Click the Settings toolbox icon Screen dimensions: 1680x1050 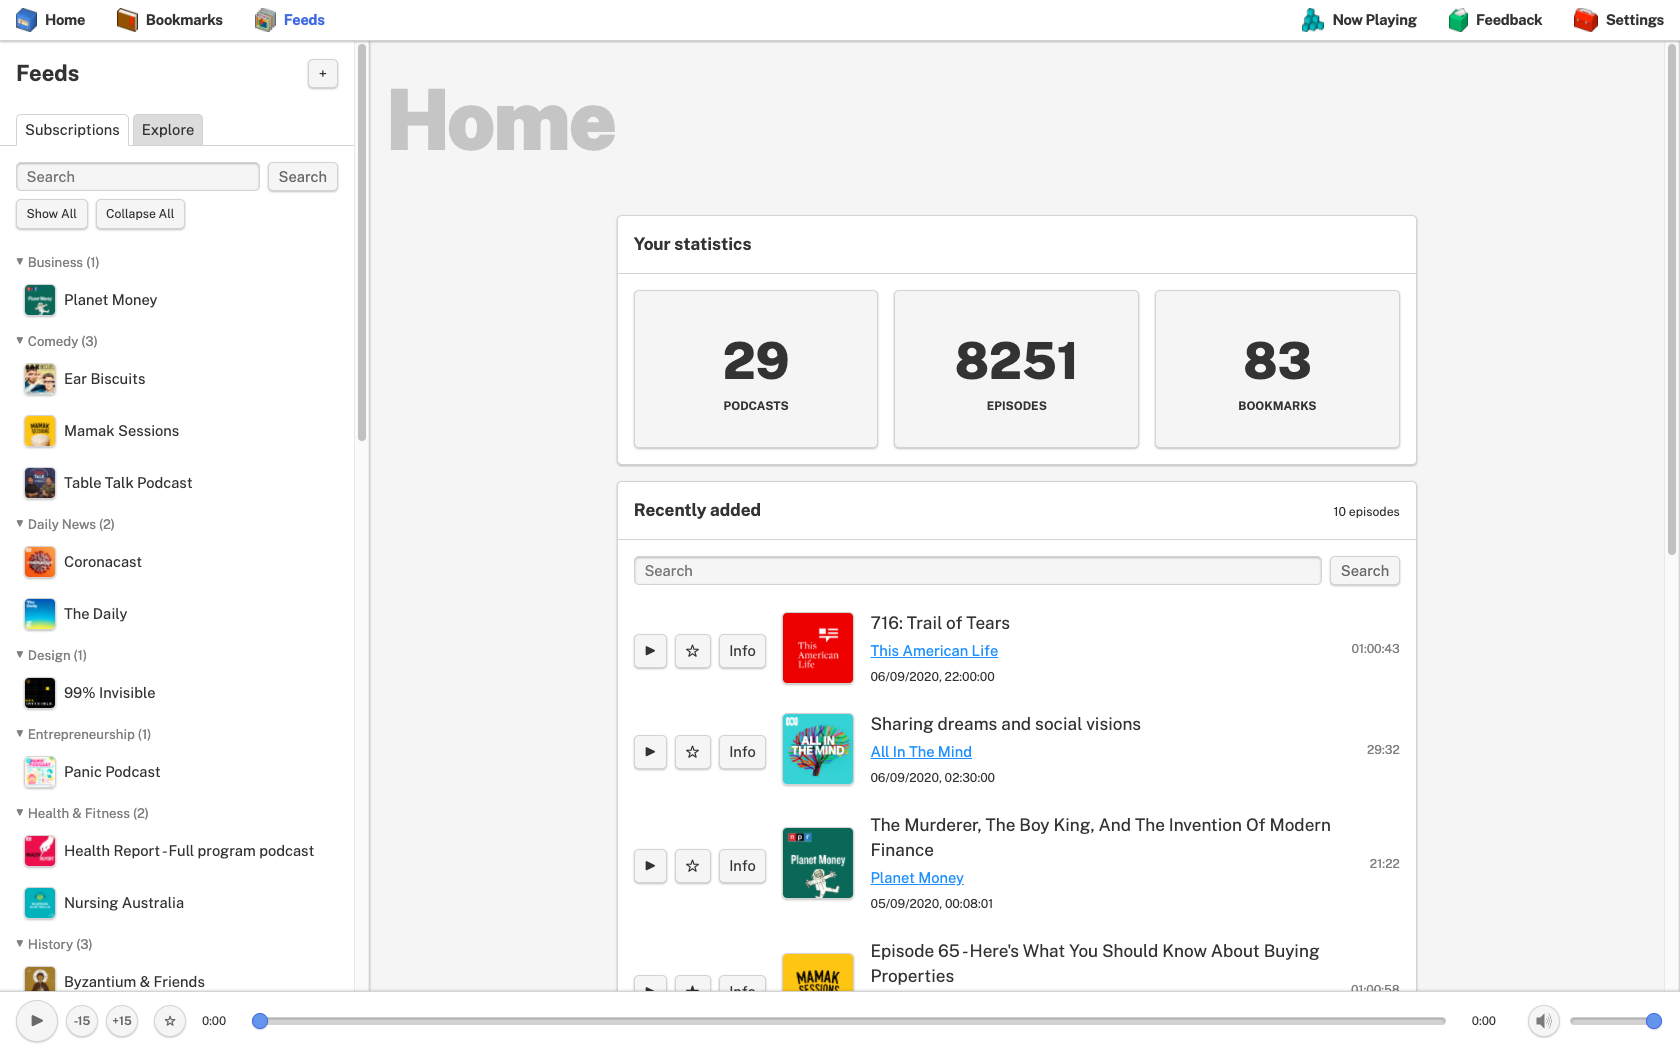coord(1586,20)
